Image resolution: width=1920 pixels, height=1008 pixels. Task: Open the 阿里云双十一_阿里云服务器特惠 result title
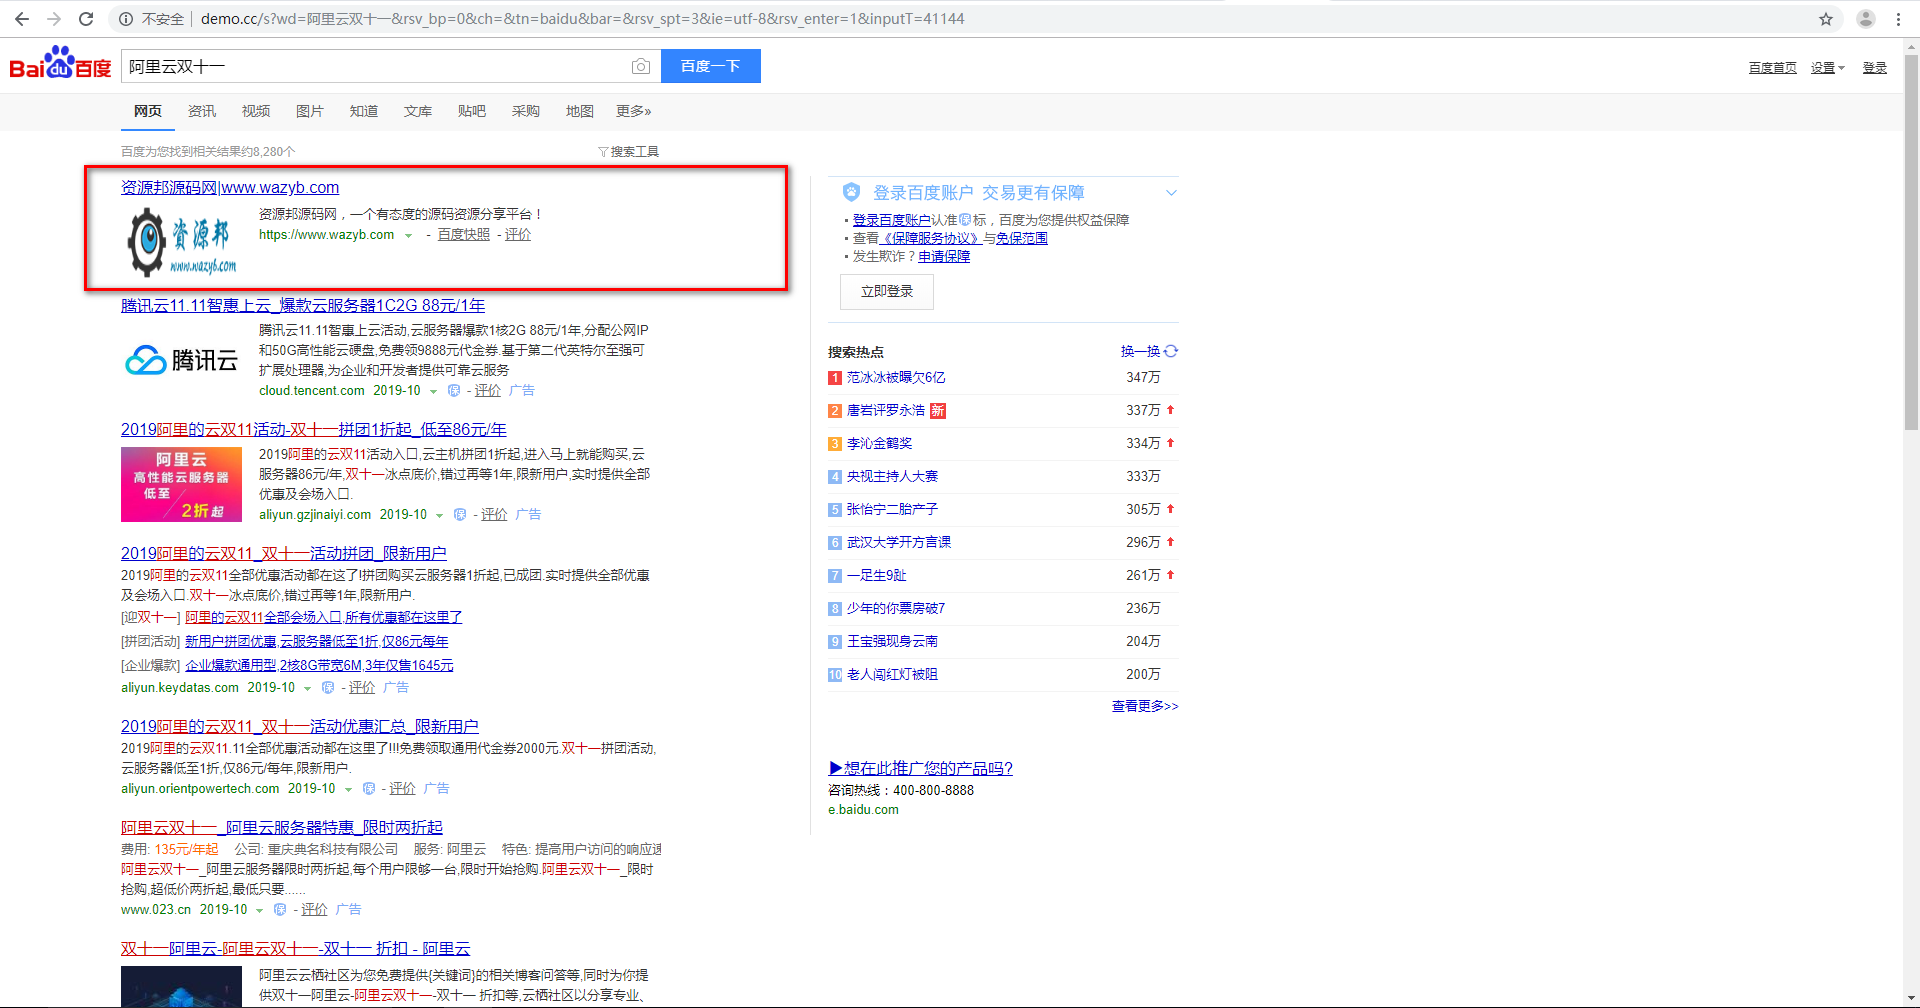(282, 827)
